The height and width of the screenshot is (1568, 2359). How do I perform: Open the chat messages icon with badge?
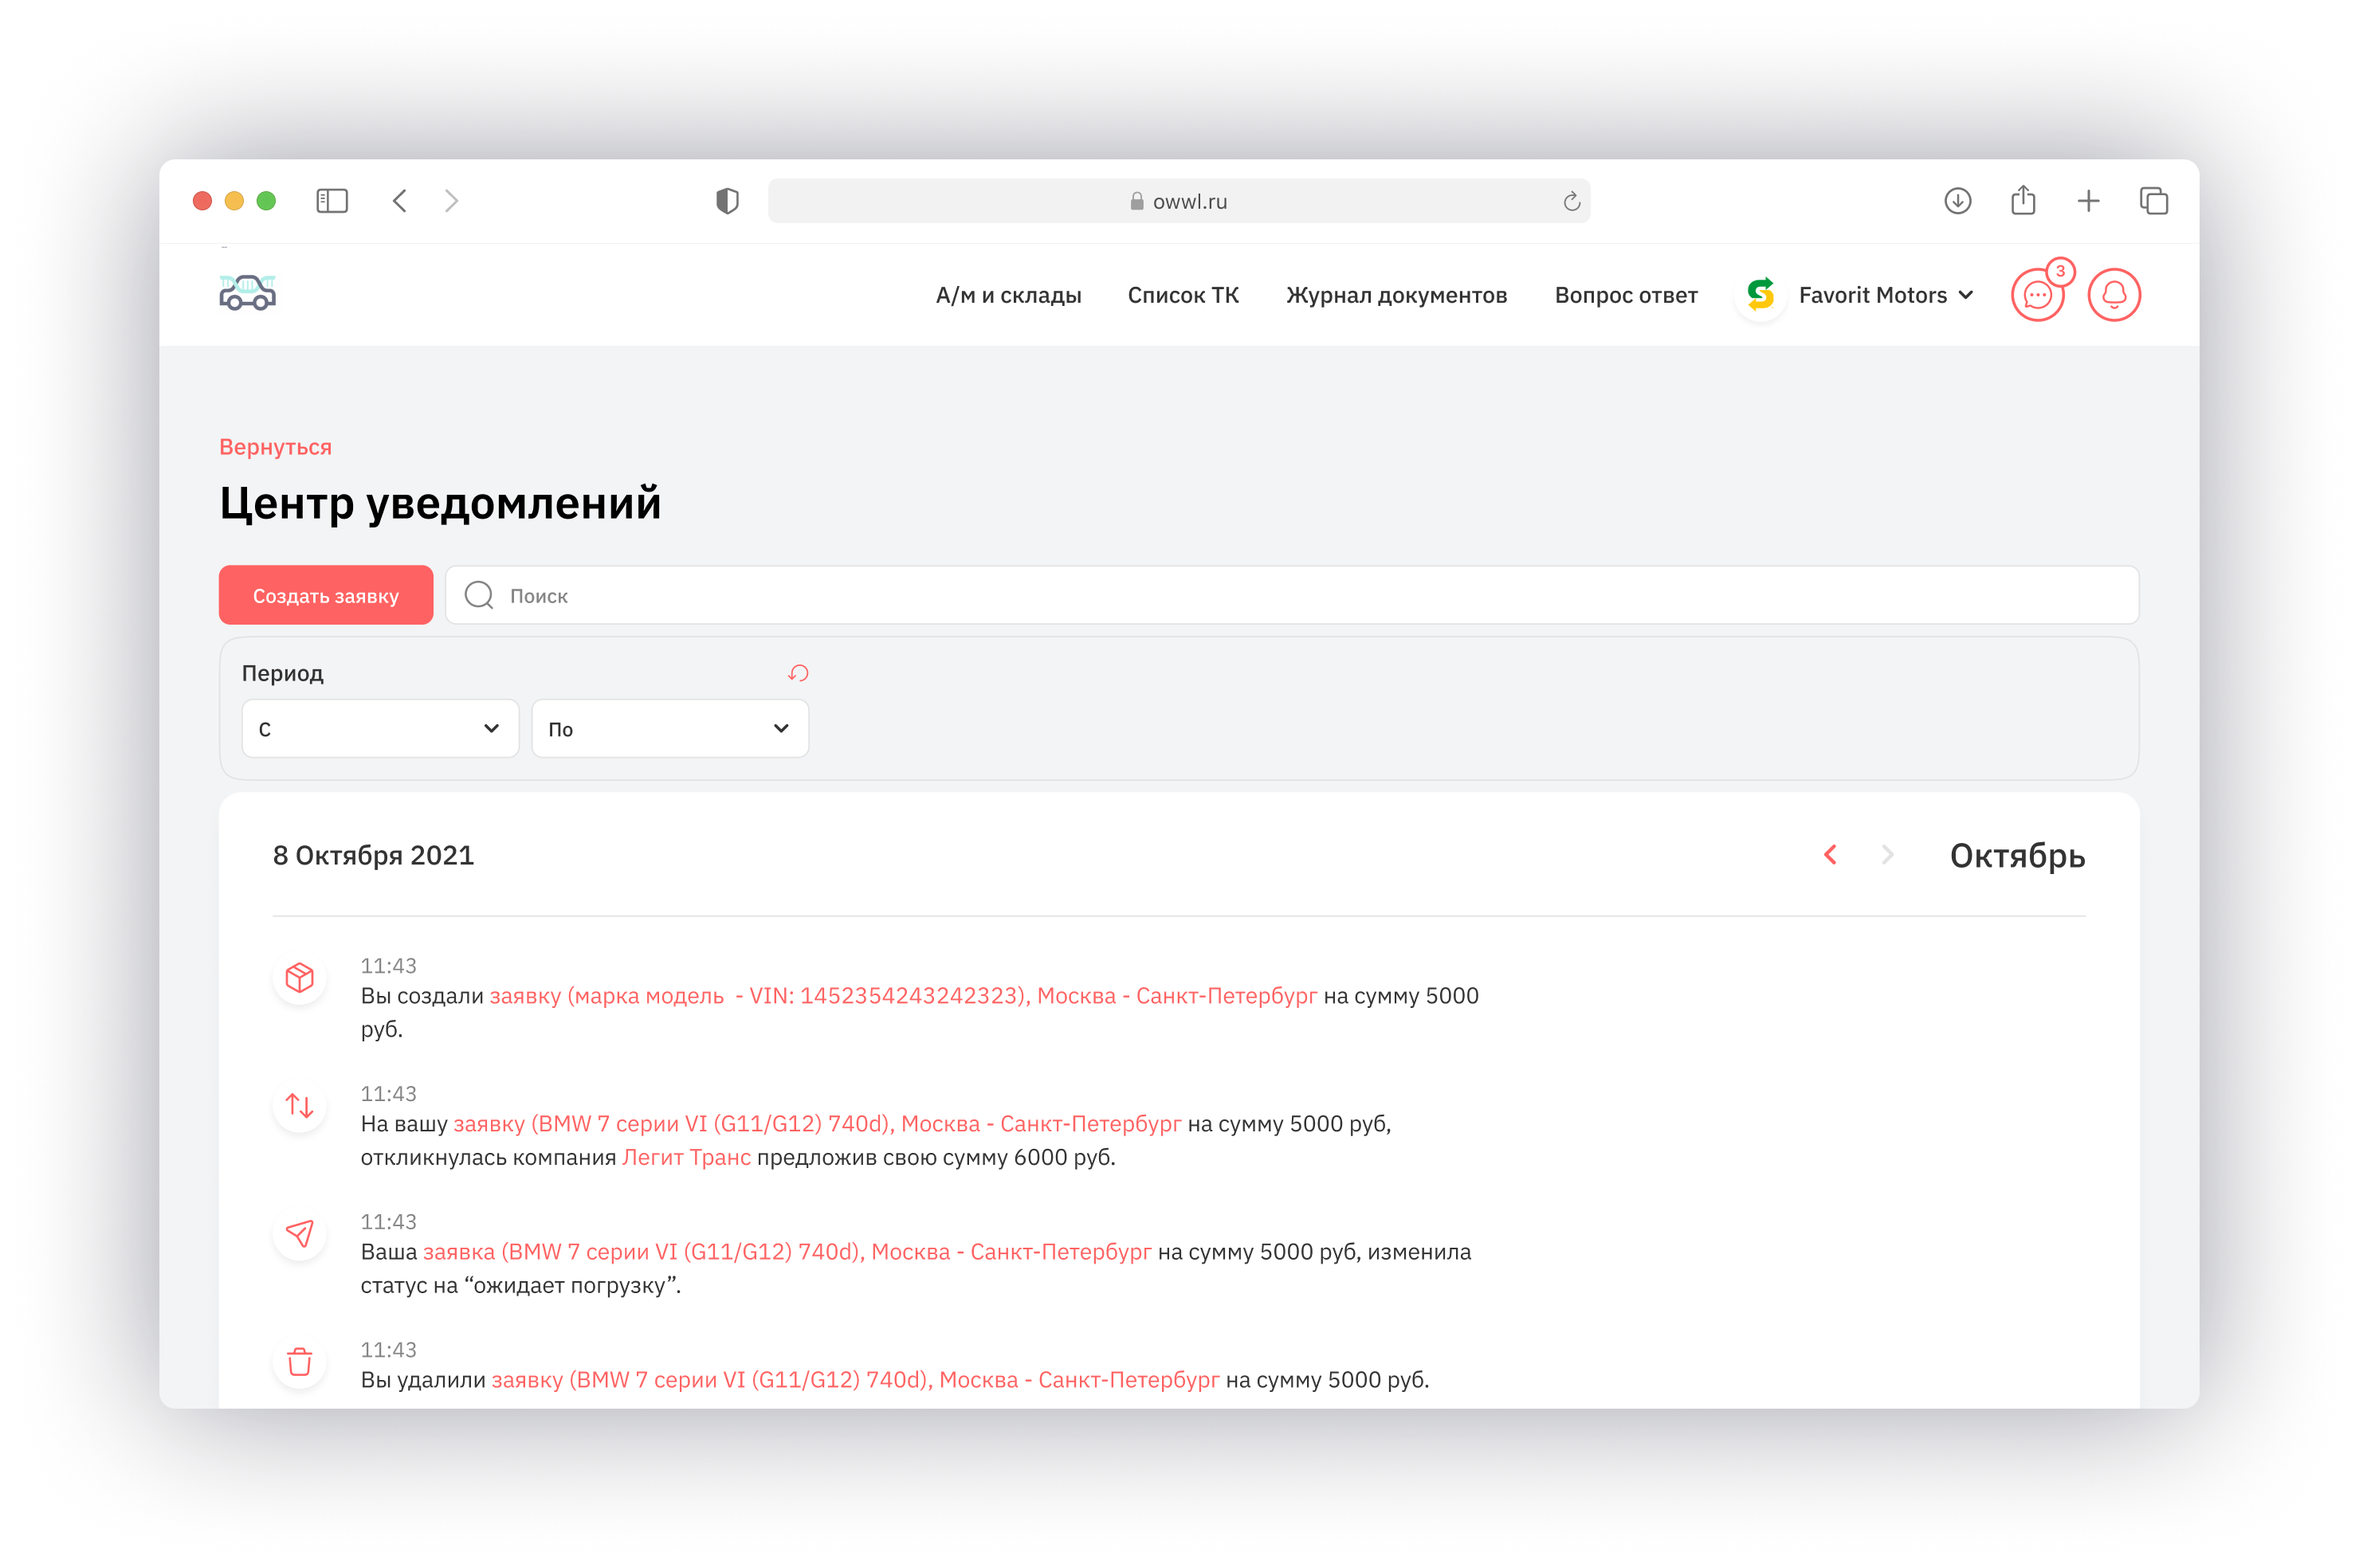(2036, 295)
